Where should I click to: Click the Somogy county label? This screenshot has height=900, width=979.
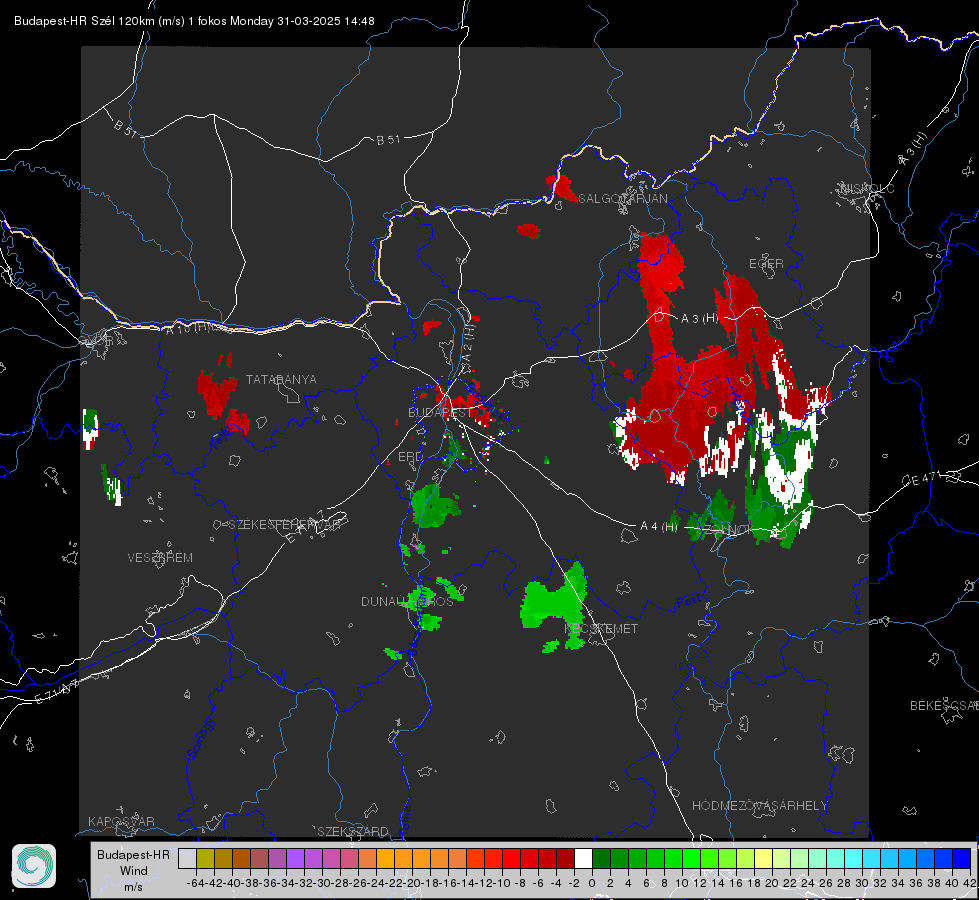click(x=200, y=738)
